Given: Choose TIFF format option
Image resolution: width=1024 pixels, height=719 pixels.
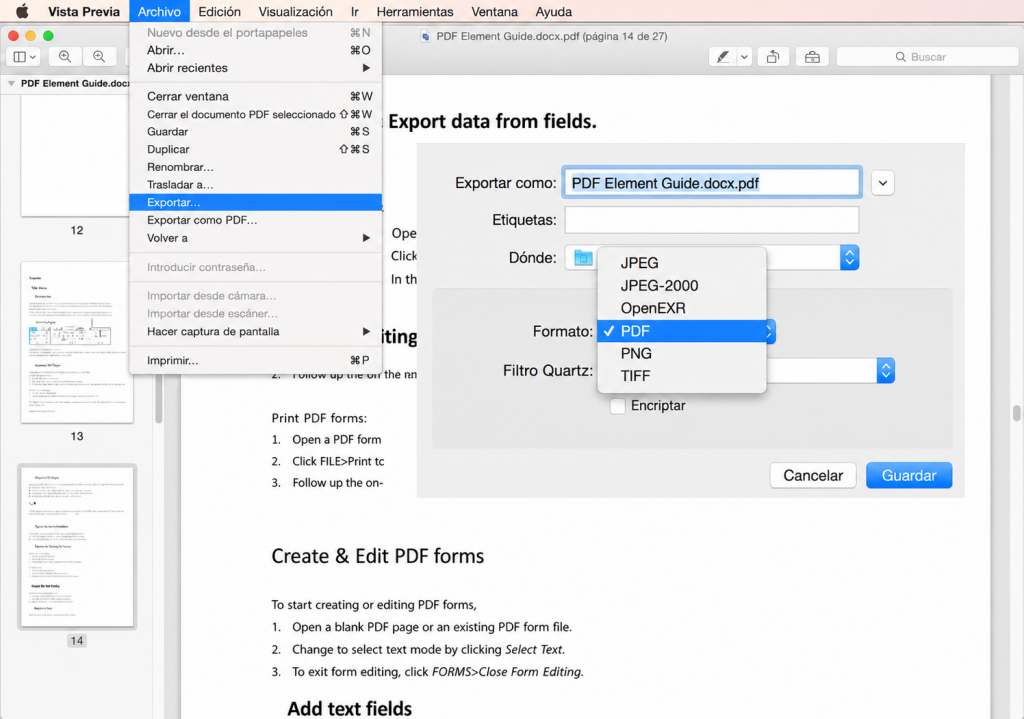Looking at the screenshot, I should (x=681, y=376).
